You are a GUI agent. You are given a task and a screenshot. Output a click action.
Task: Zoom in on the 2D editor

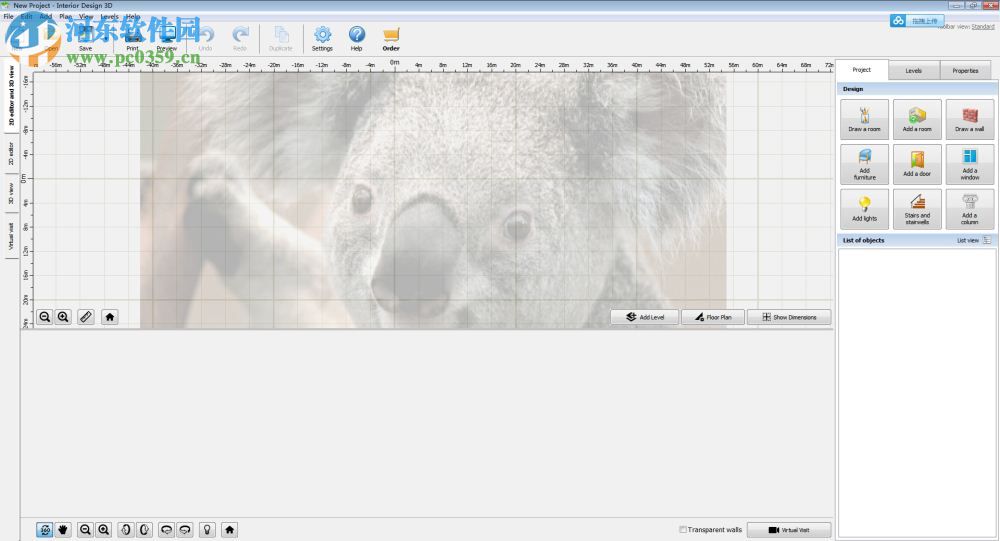[x=63, y=317]
